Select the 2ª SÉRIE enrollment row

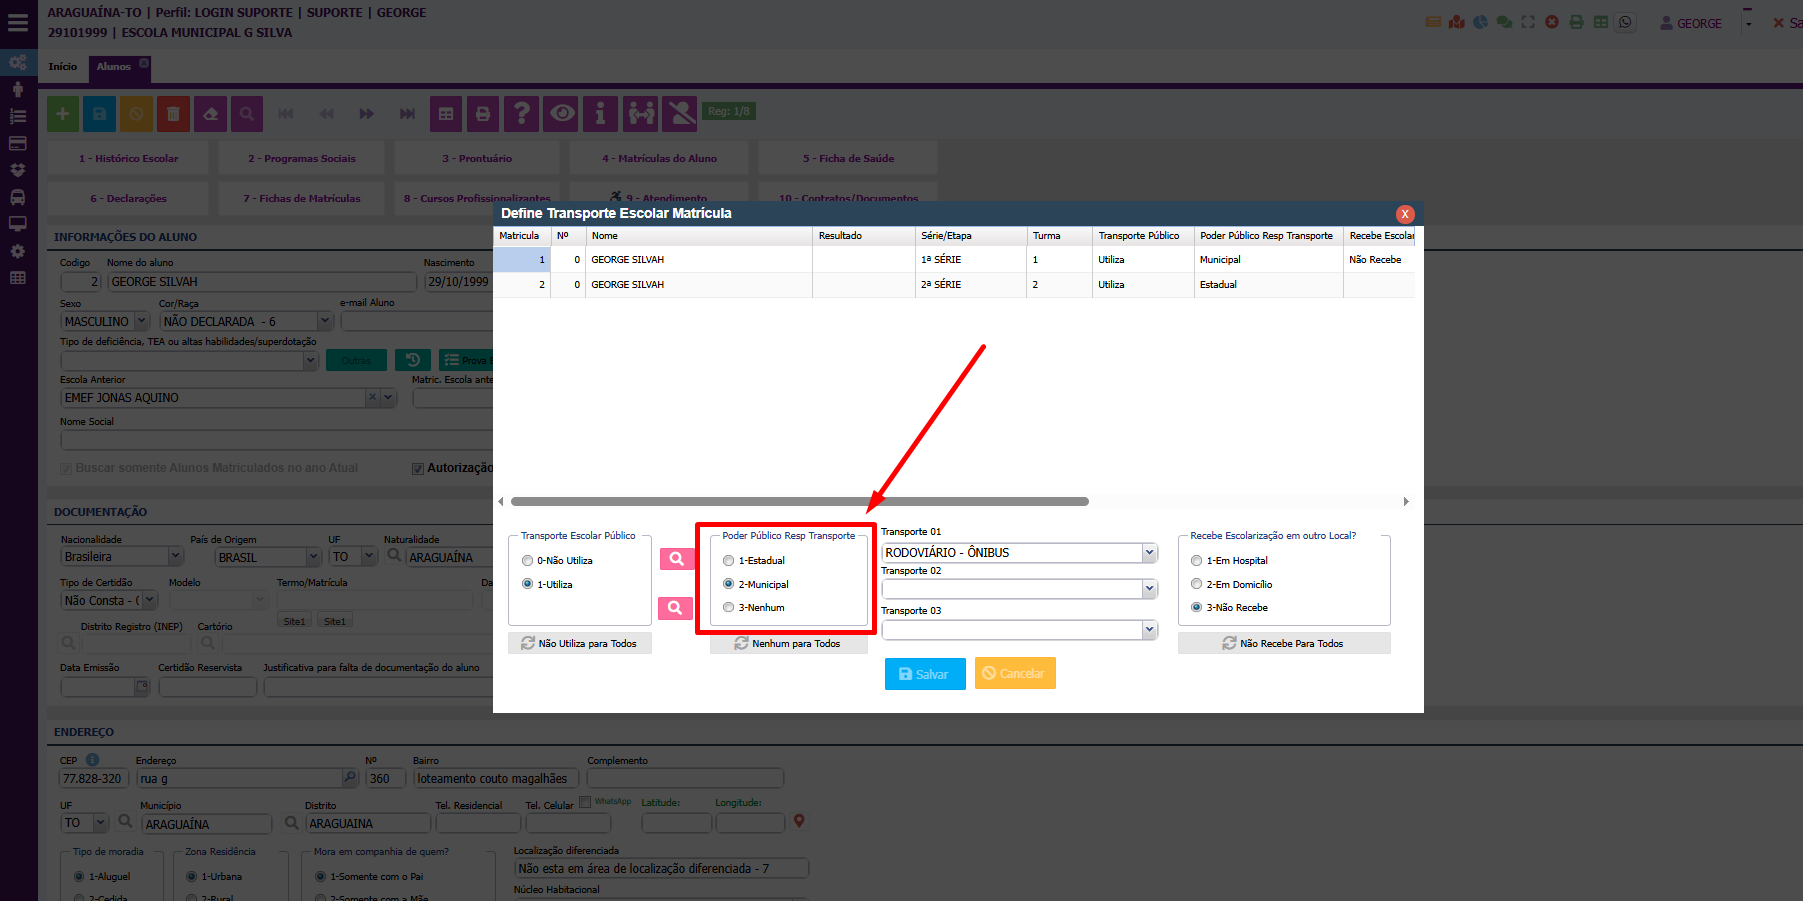click(940, 285)
